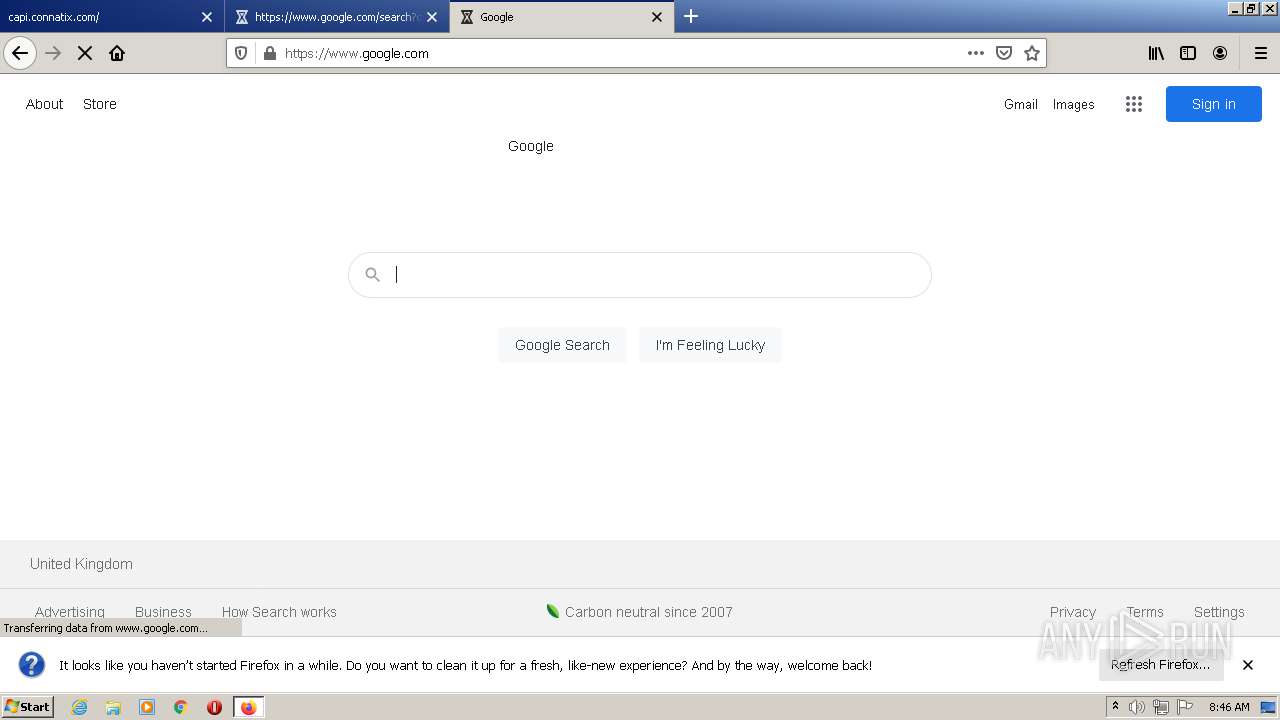Open Firefox hamburger menu
The image size is (1280, 720).
[x=1261, y=53]
